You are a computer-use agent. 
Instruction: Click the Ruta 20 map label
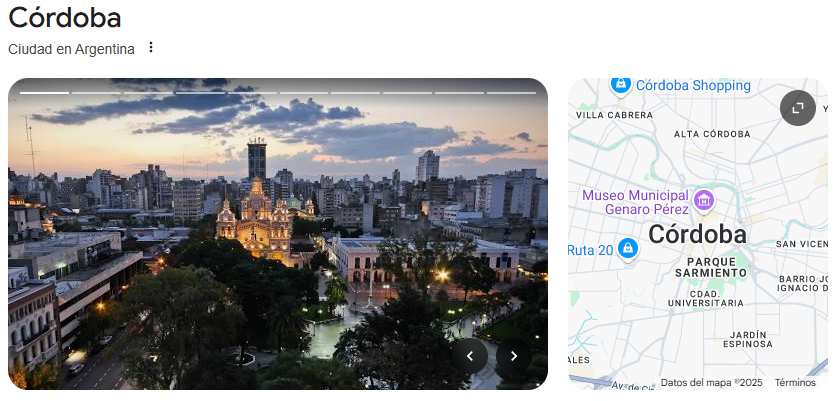[x=588, y=249]
